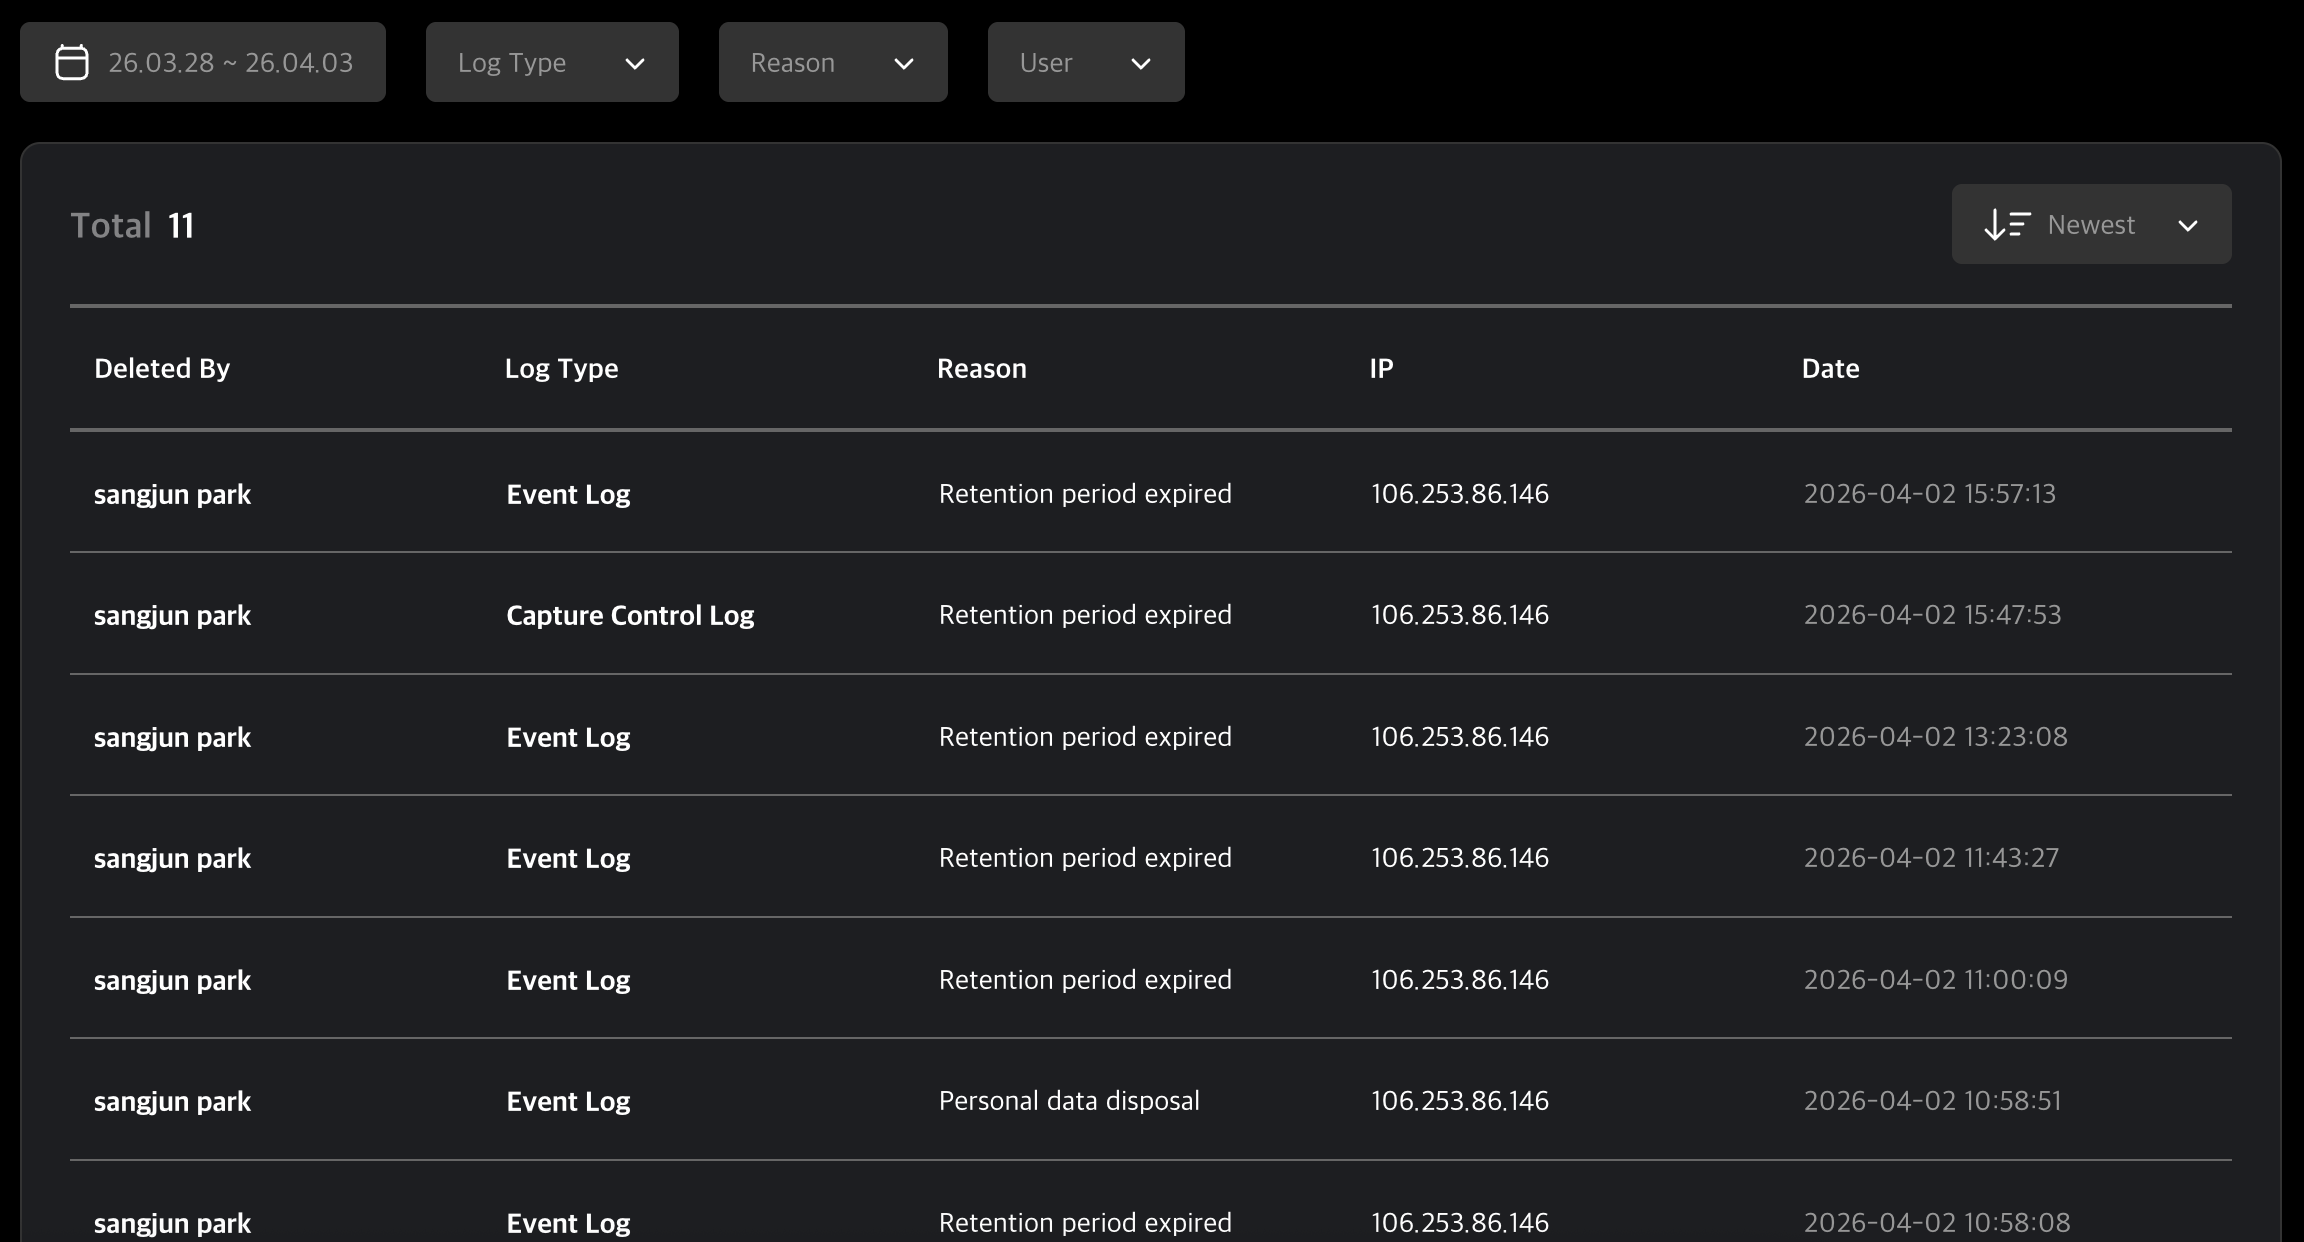Open the Log Type filter dropdown
Screen dimensions: 2304x1242
coord(552,62)
